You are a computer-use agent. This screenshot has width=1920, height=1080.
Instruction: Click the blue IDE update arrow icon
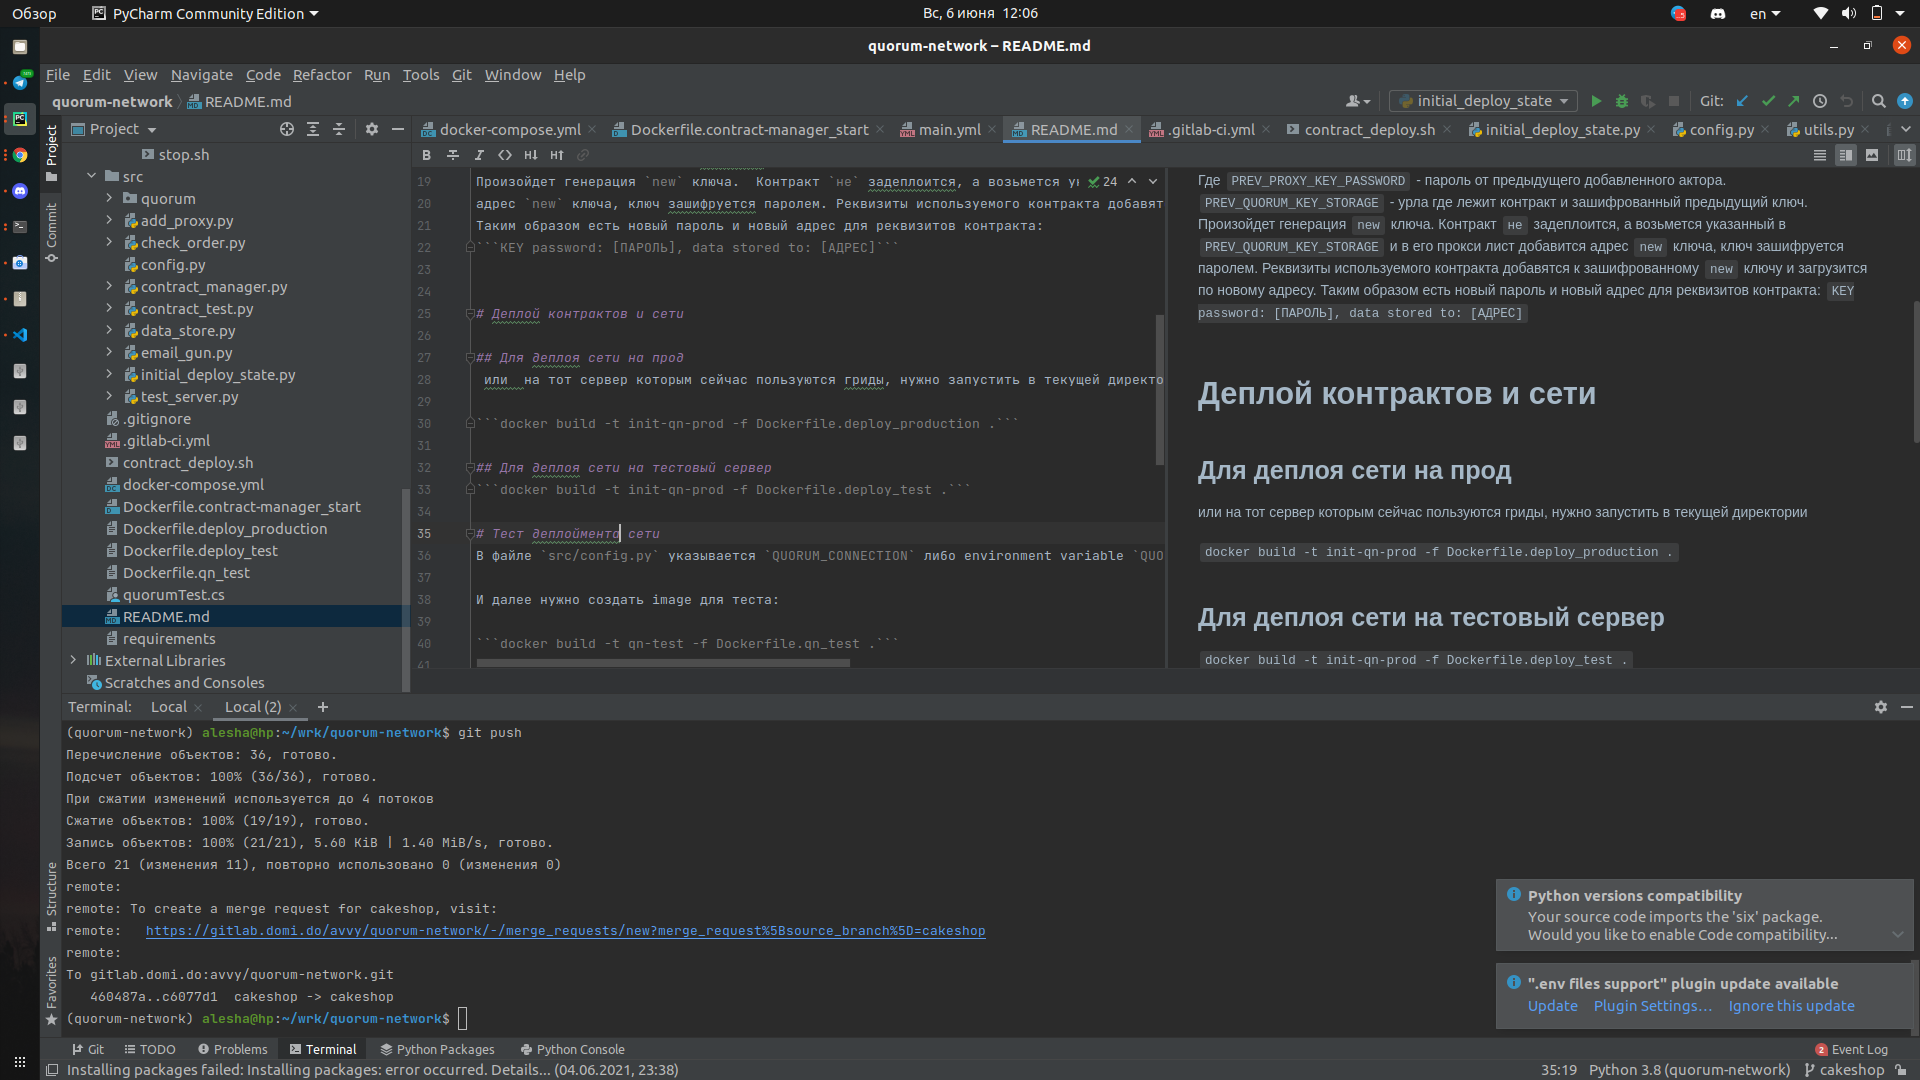point(1905,101)
